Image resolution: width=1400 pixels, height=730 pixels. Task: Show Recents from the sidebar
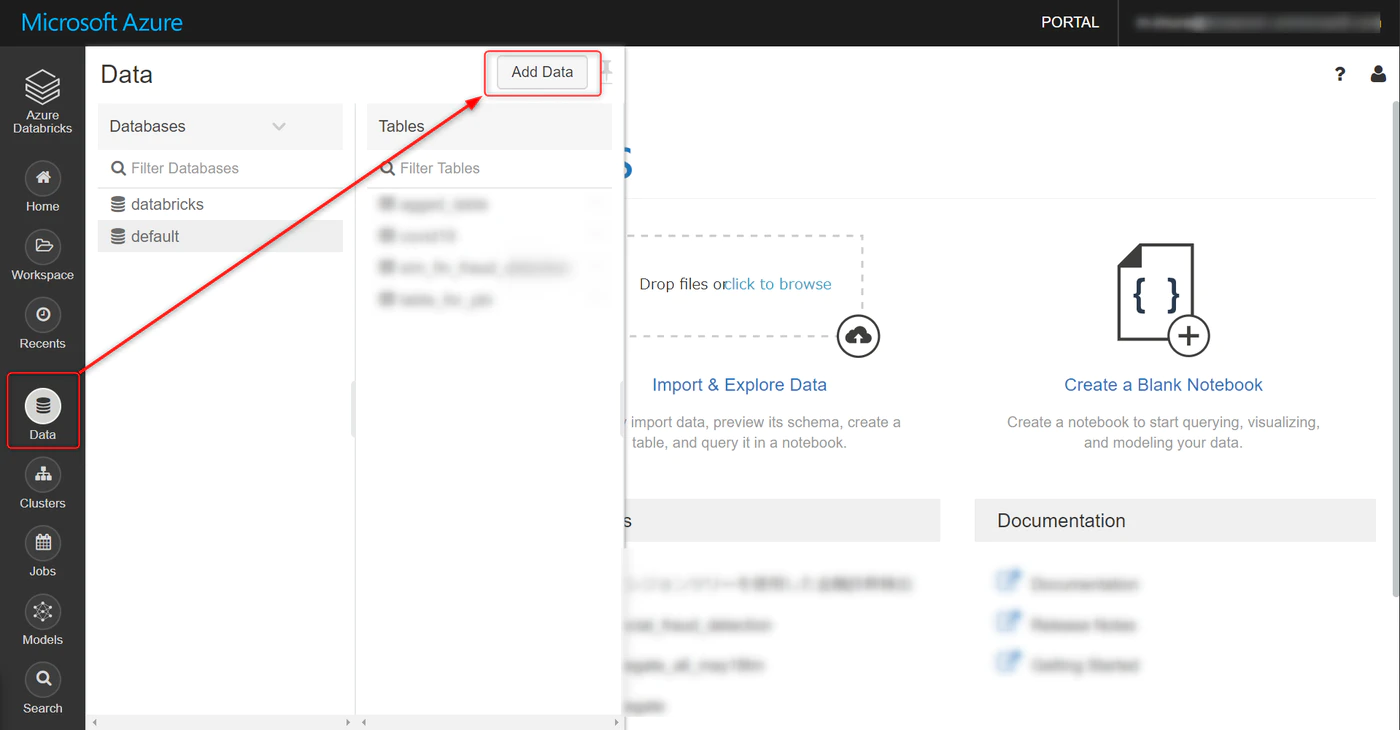(42, 315)
